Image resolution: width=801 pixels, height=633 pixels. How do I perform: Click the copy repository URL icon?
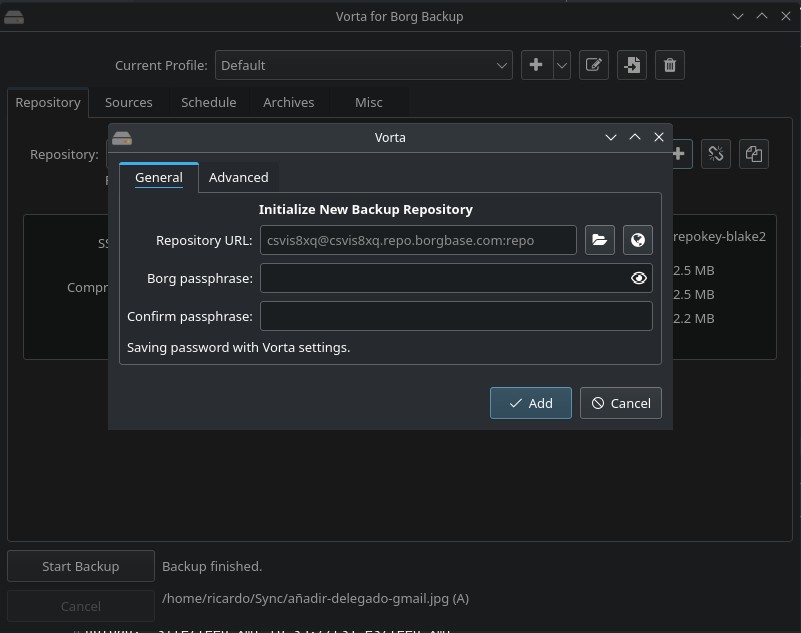pos(754,154)
